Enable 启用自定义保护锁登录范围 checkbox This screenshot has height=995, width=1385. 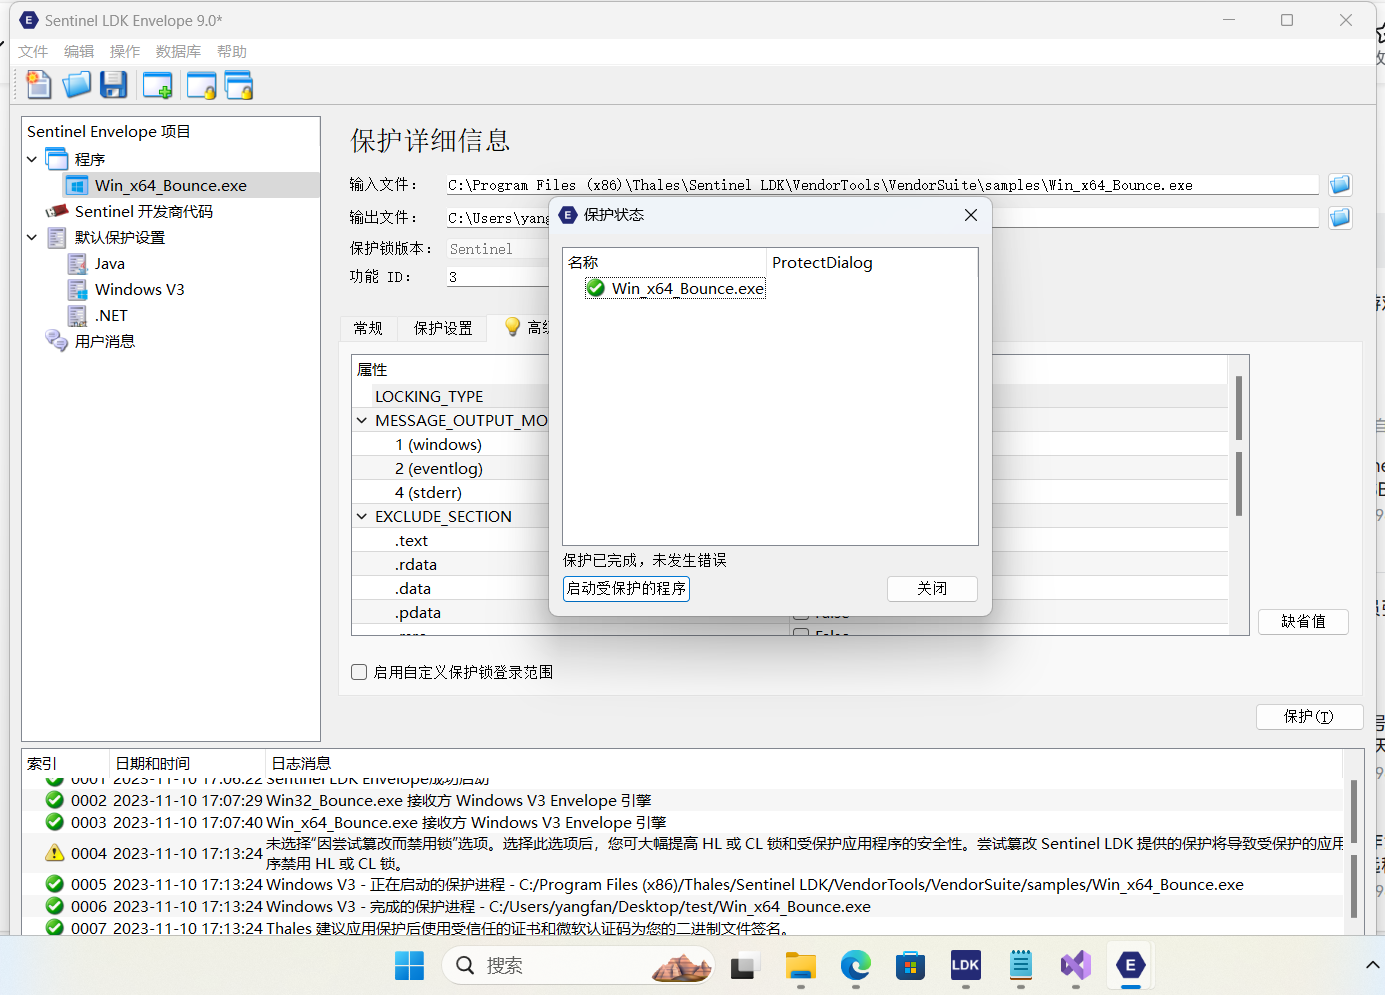pyautogui.click(x=359, y=672)
